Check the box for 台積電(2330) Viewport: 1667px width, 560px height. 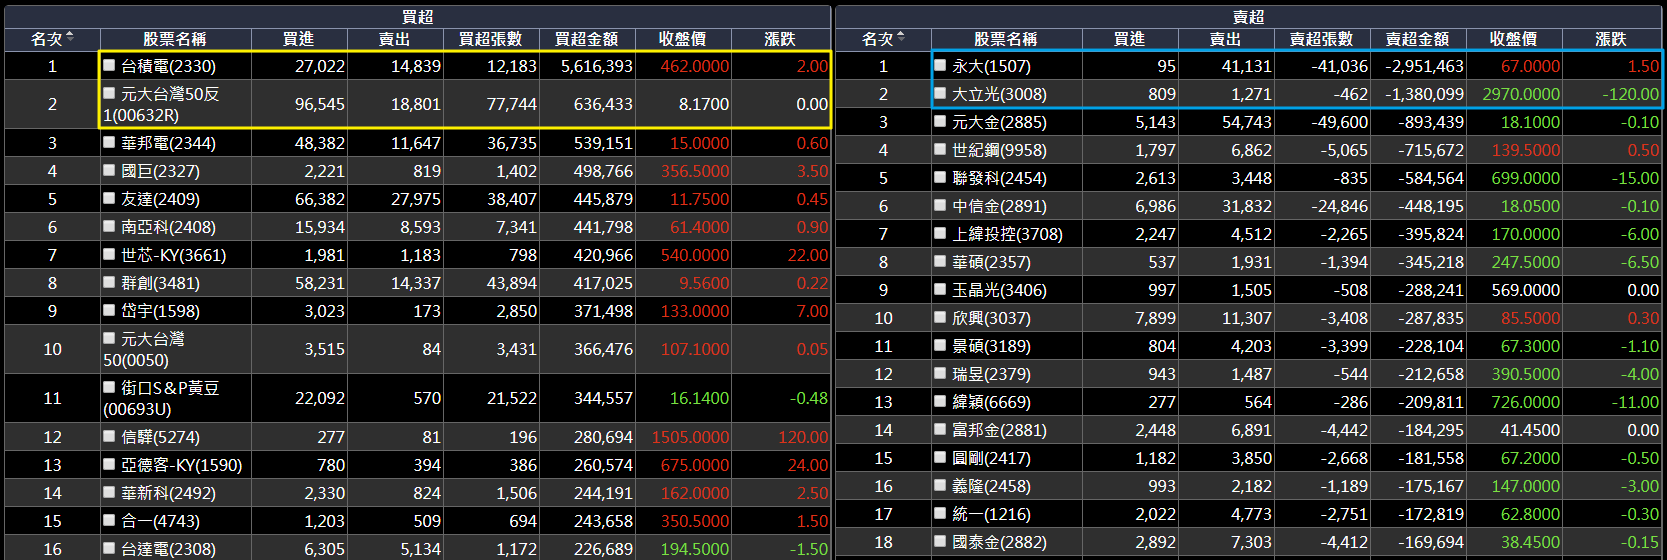point(110,65)
